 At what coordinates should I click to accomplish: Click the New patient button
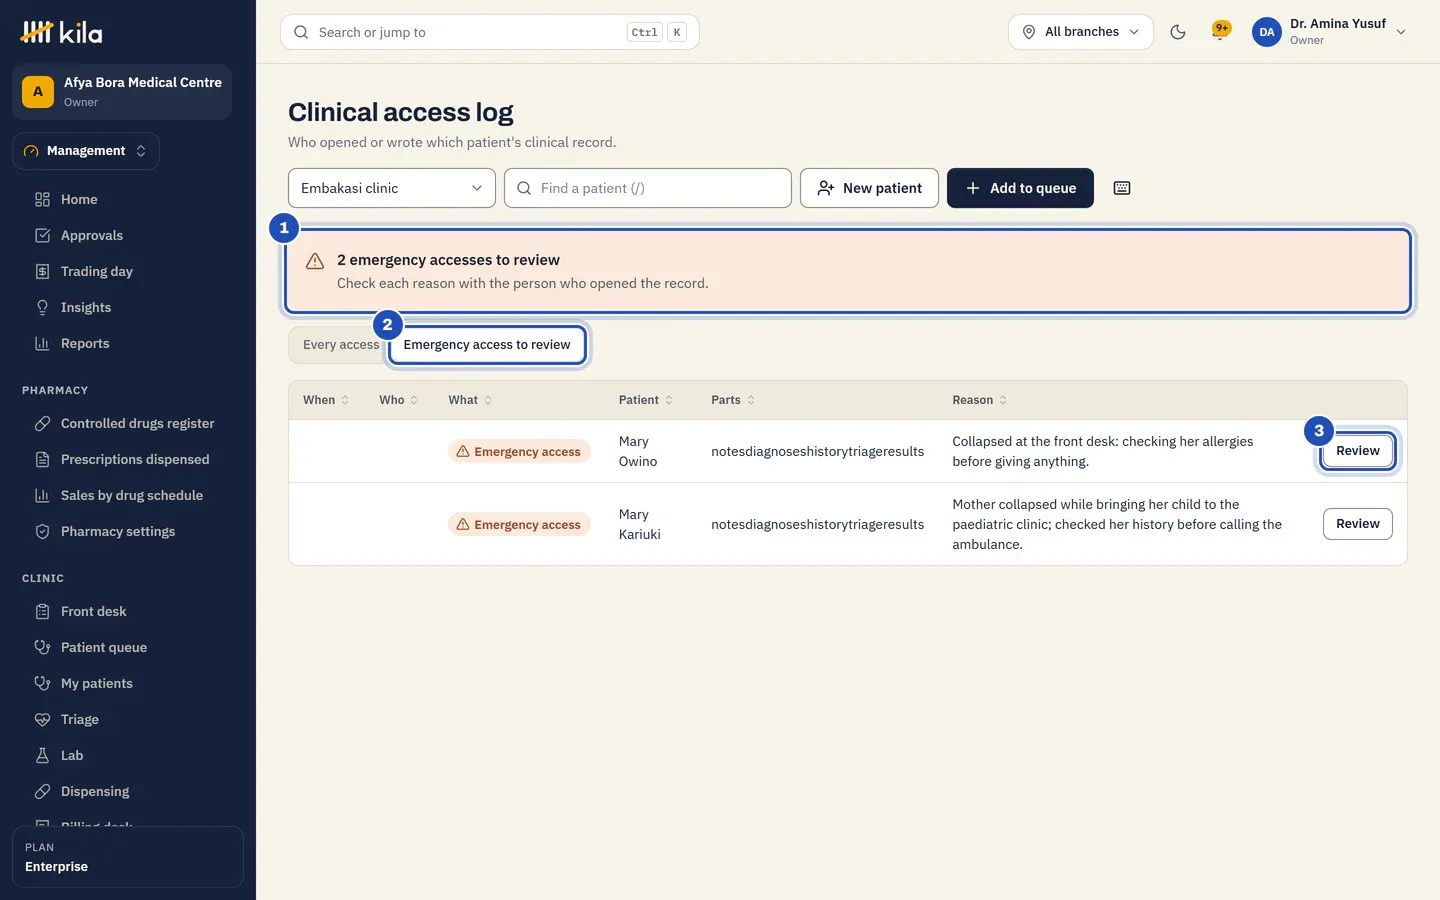tap(869, 188)
